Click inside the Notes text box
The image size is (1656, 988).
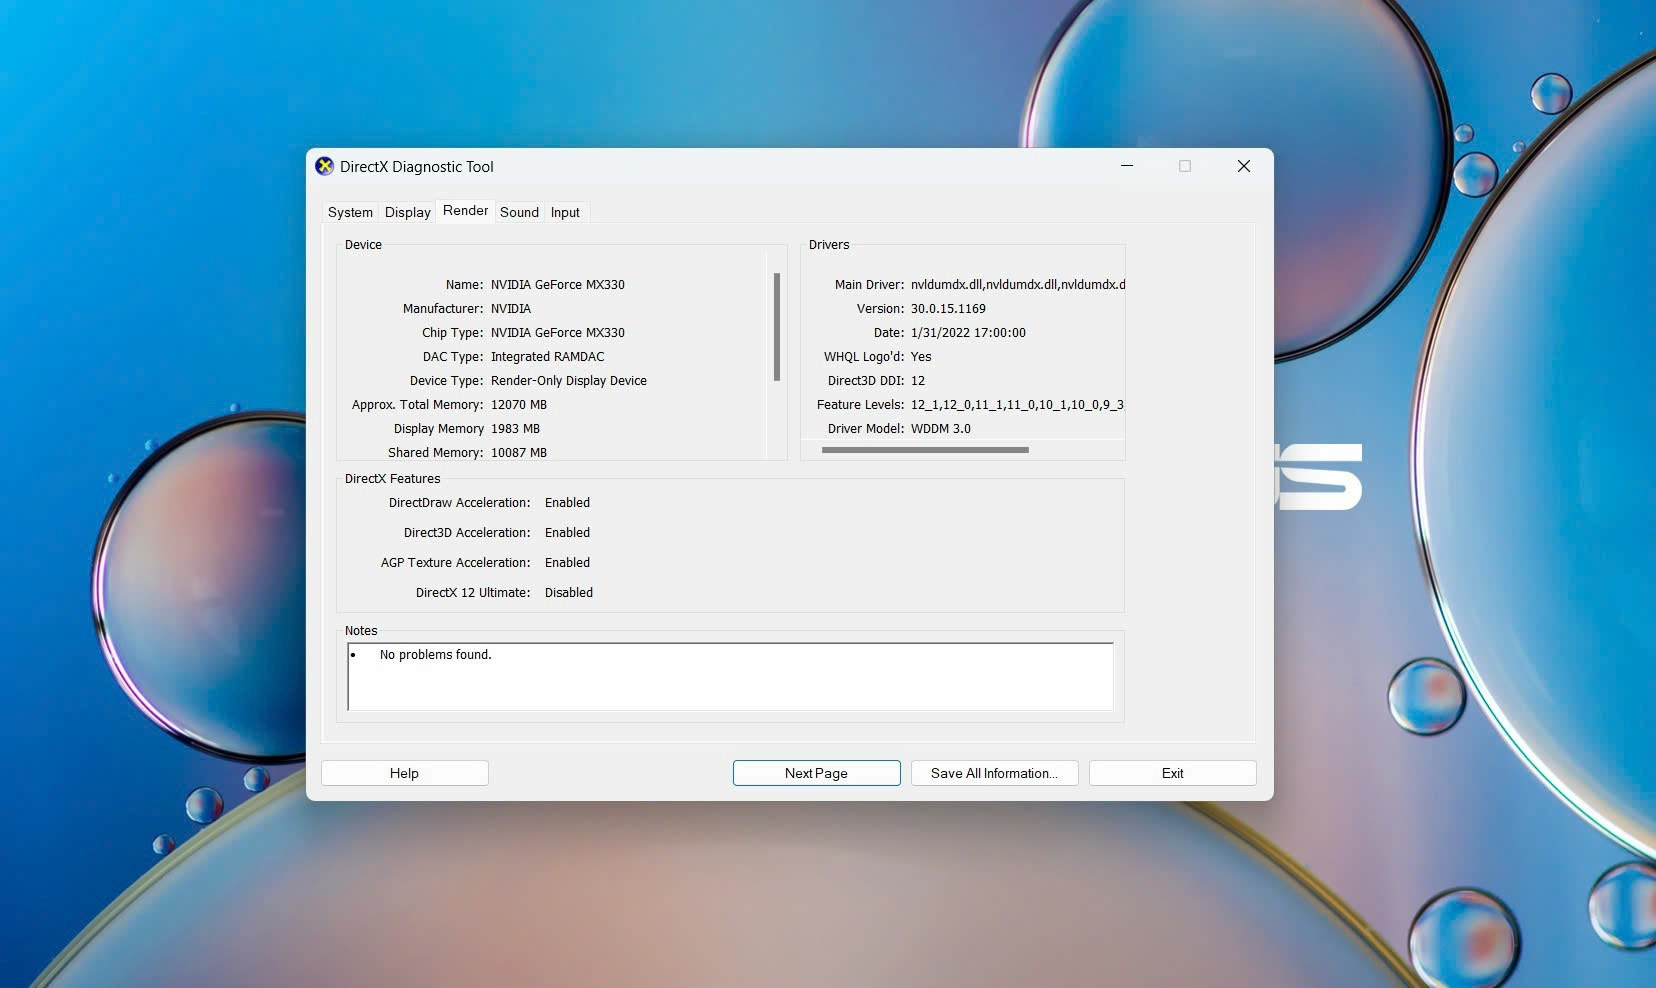pos(730,677)
